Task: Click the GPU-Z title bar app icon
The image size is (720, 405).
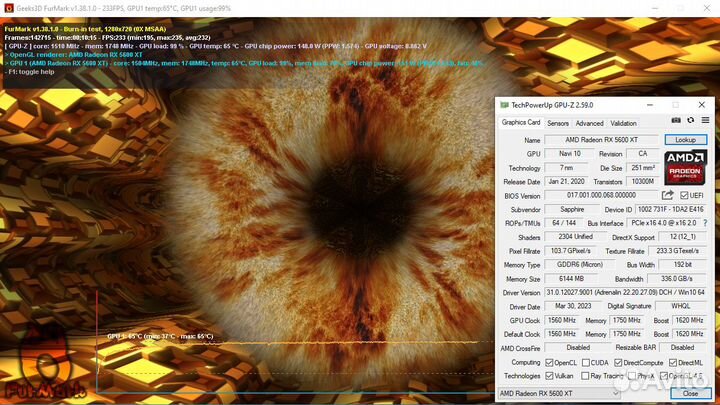Action: (504, 105)
